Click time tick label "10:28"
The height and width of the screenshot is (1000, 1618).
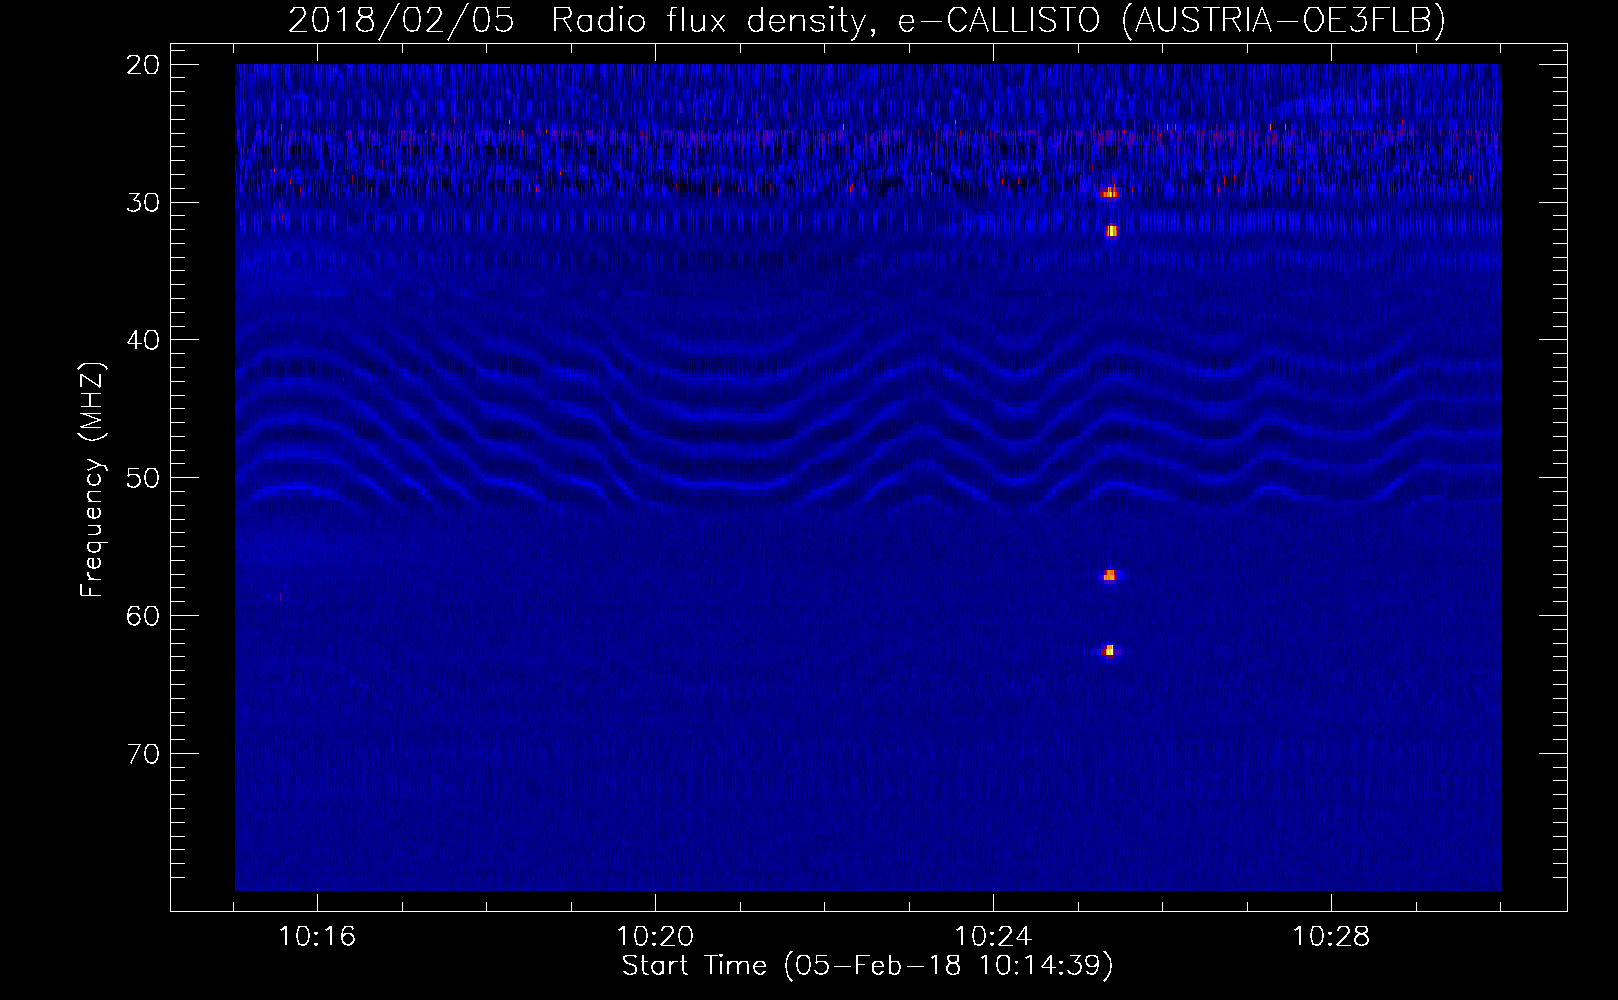(x=1331, y=937)
